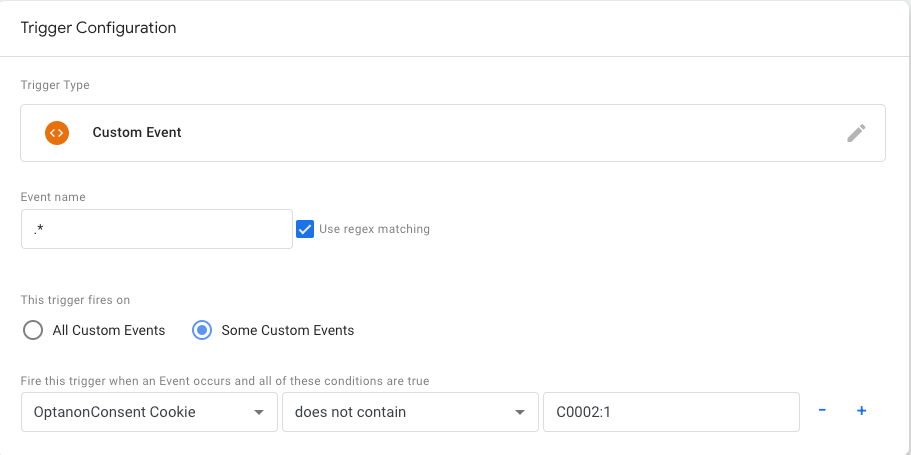Select the All Custom Events radio button
The height and width of the screenshot is (455, 911).
[x=33, y=330]
